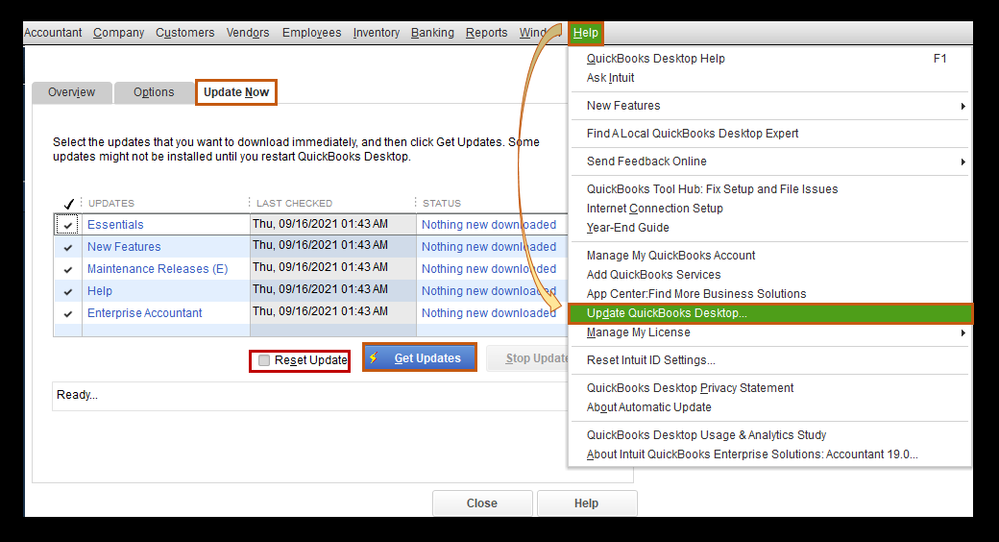This screenshot has height=542, width=999.
Task: Toggle the Help update row checkmark
Action: 68,292
